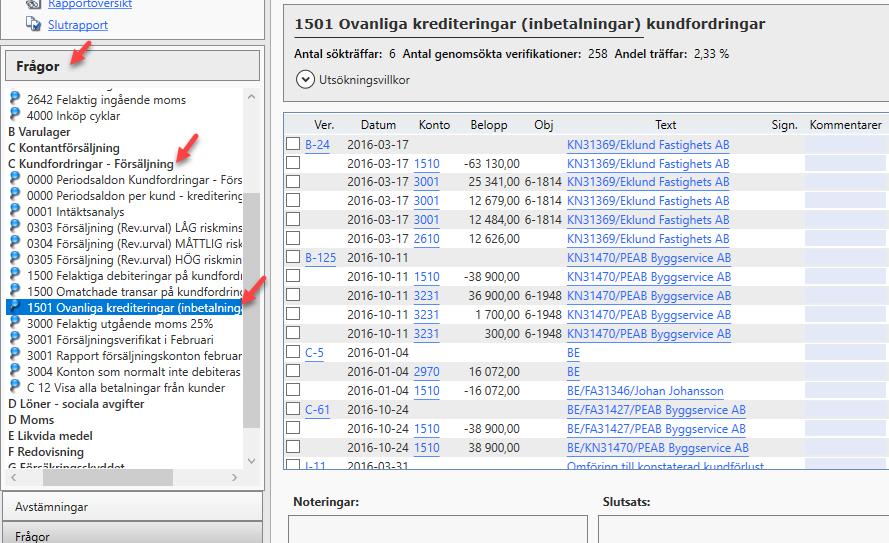Tick the checkbox for verification C-5
The height and width of the screenshot is (543, 889).
tap(293, 351)
